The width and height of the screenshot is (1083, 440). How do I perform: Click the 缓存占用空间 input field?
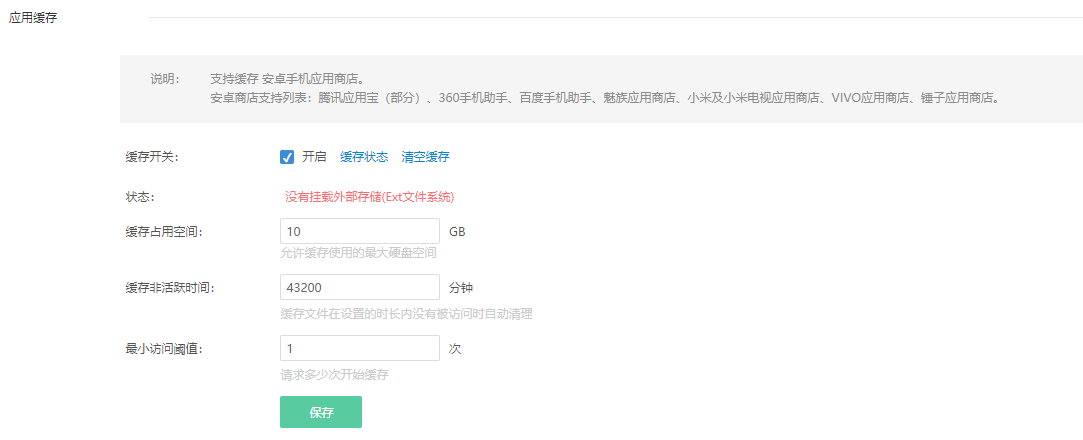tap(360, 231)
